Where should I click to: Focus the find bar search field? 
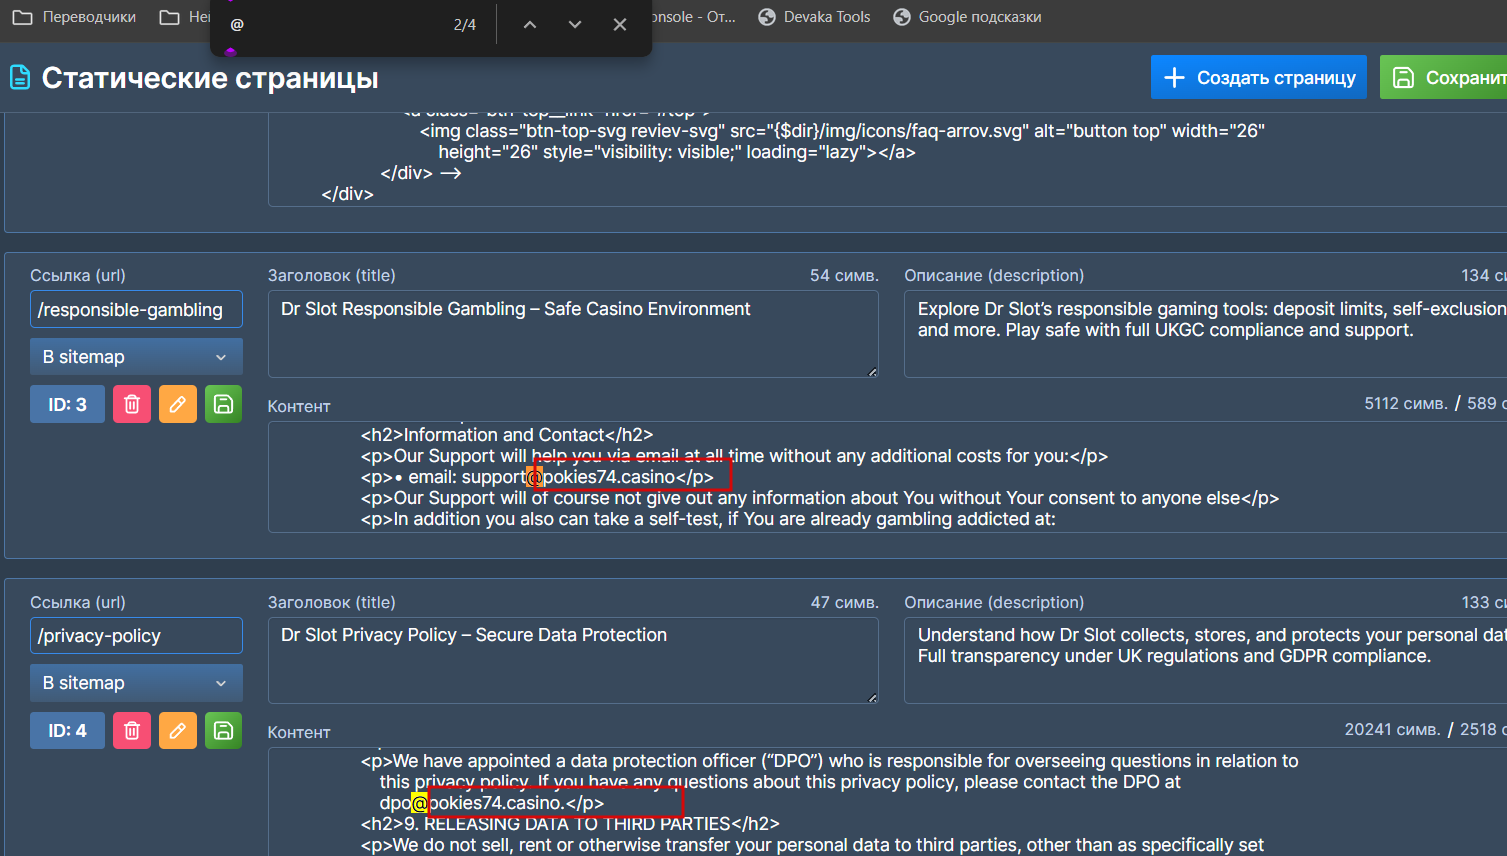click(335, 24)
